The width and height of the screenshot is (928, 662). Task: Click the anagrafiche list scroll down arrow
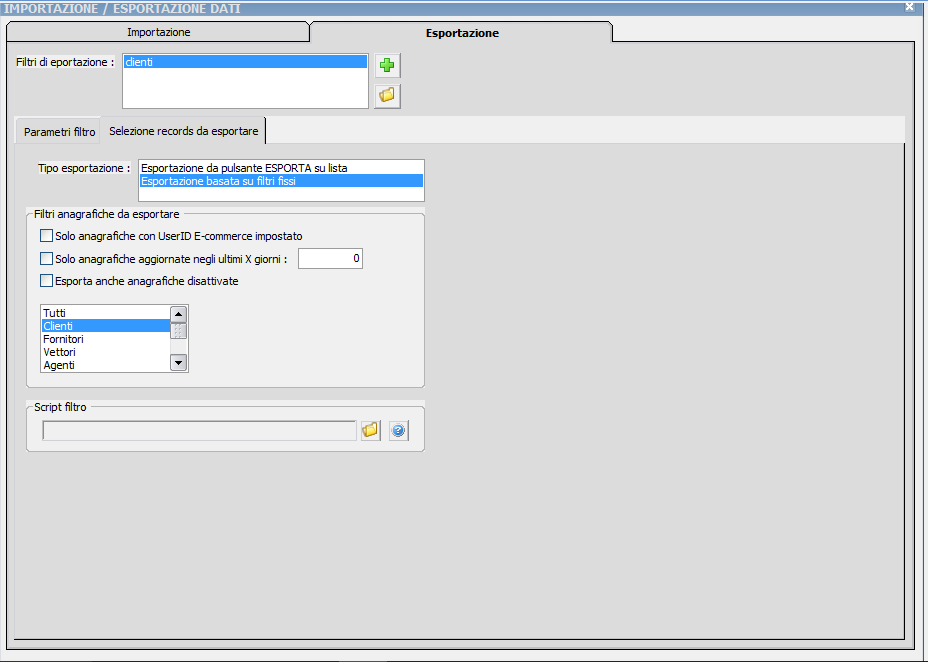178,362
